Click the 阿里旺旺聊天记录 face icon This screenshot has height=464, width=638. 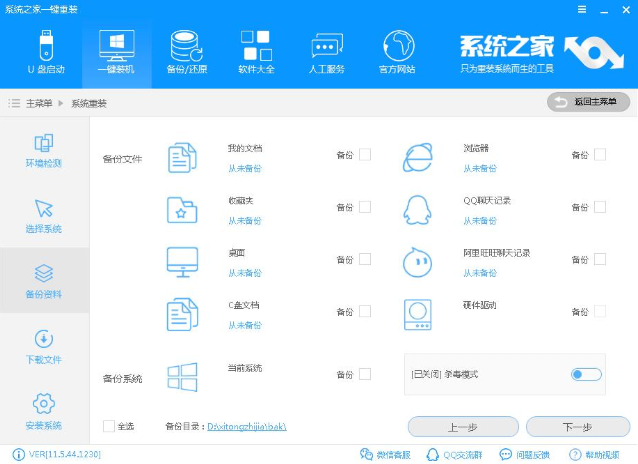click(417, 263)
